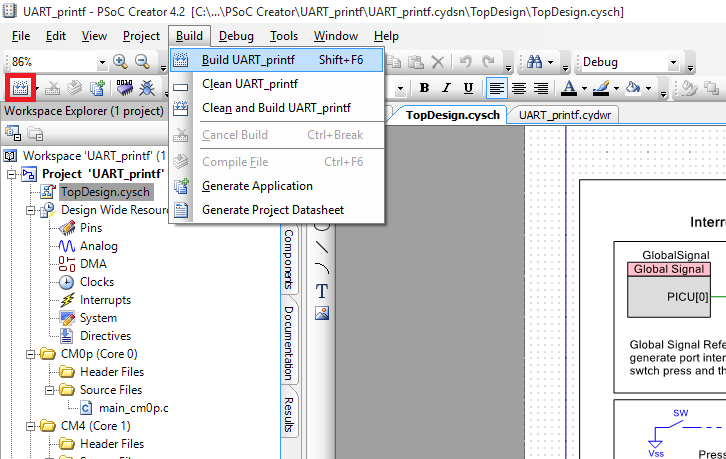
Task: Select align left text option
Action: (496, 88)
